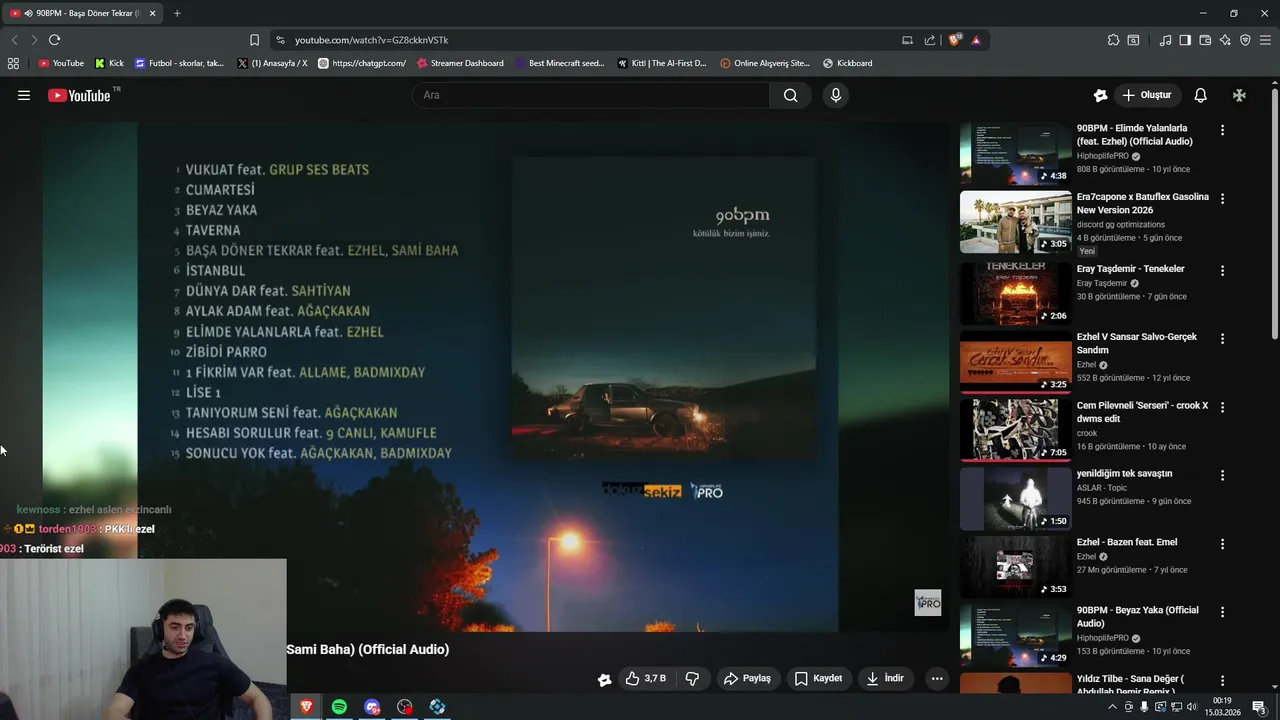The width and height of the screenshot is (1280, 720).
Task: Click the search magnifier button
Action: point(791,95)
